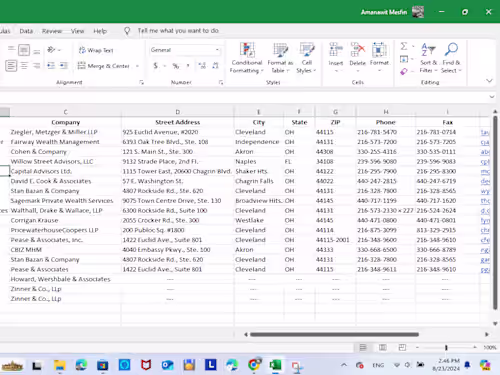500x375 pixels.
Task: Expand the formula bar chevron
Action: (492, 97)
